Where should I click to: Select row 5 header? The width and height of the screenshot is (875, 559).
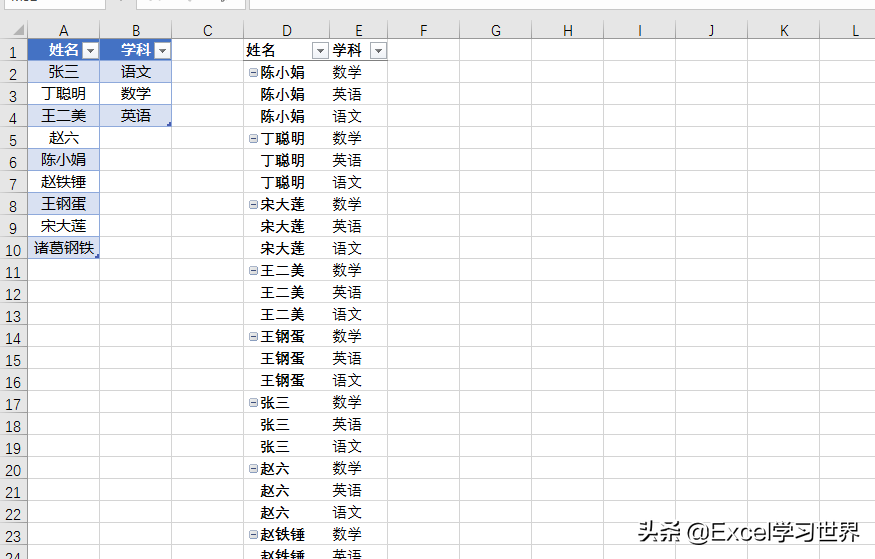[13, 139]
